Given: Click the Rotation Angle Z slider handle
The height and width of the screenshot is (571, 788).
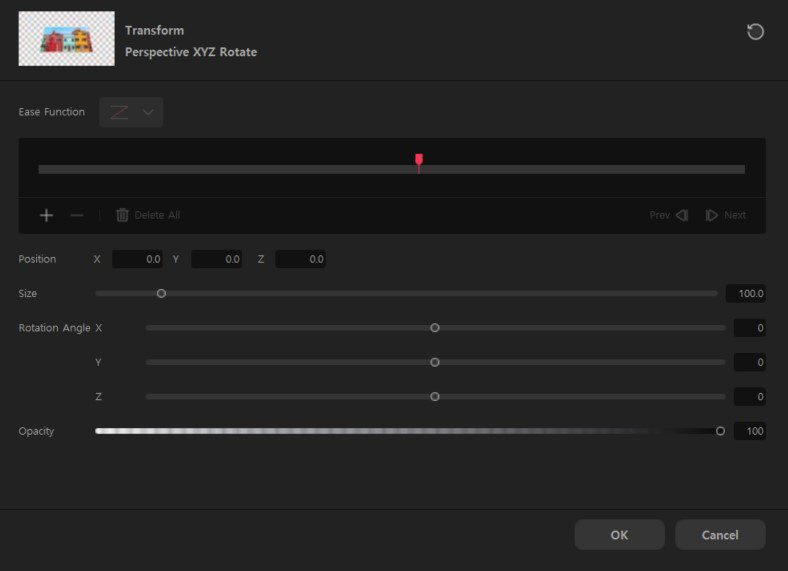Looking at the screenshot, I should 435,397.
